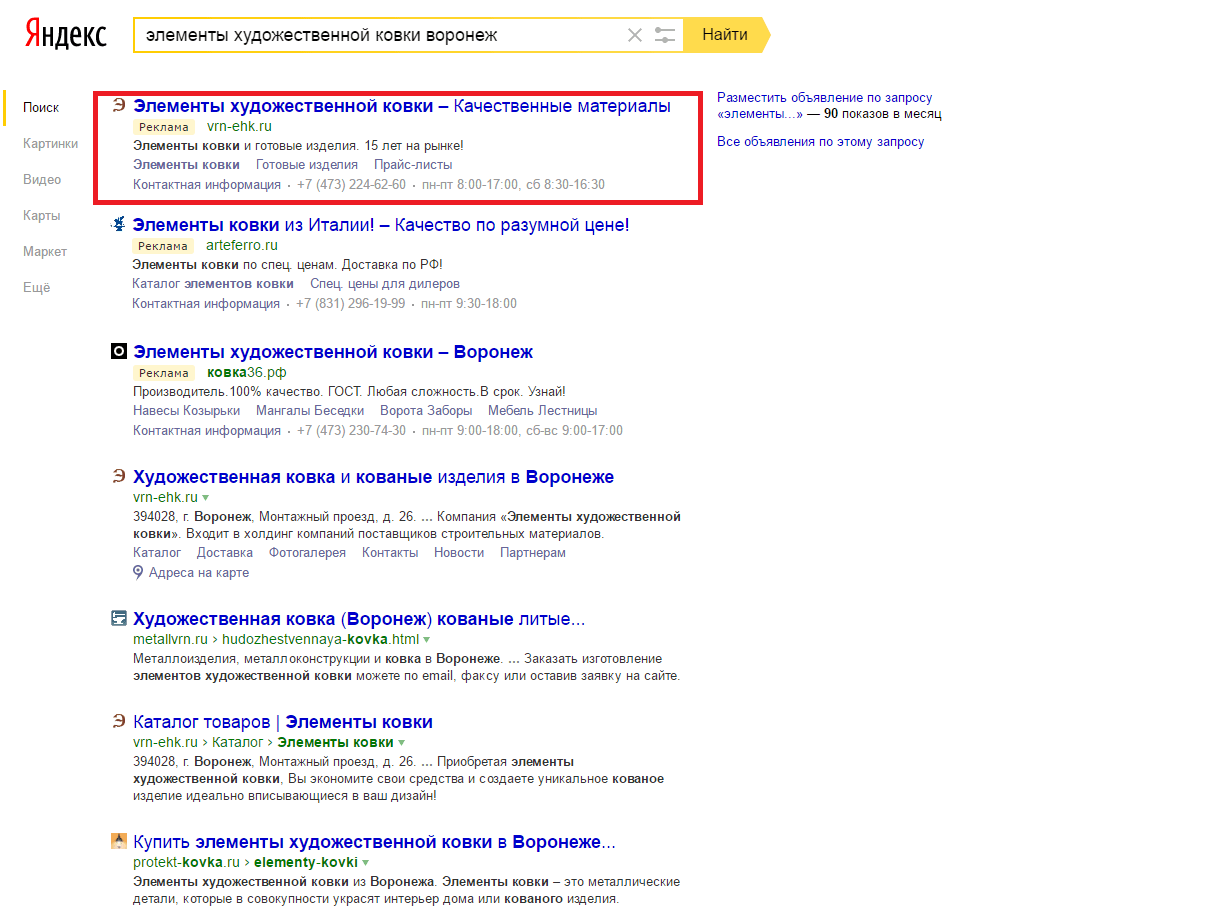The height and width of the screenshot is (924, 1220).
Task: Expand dropdown arrow next to vrn-ehk.ru URL
Action: tap(206, 497)
